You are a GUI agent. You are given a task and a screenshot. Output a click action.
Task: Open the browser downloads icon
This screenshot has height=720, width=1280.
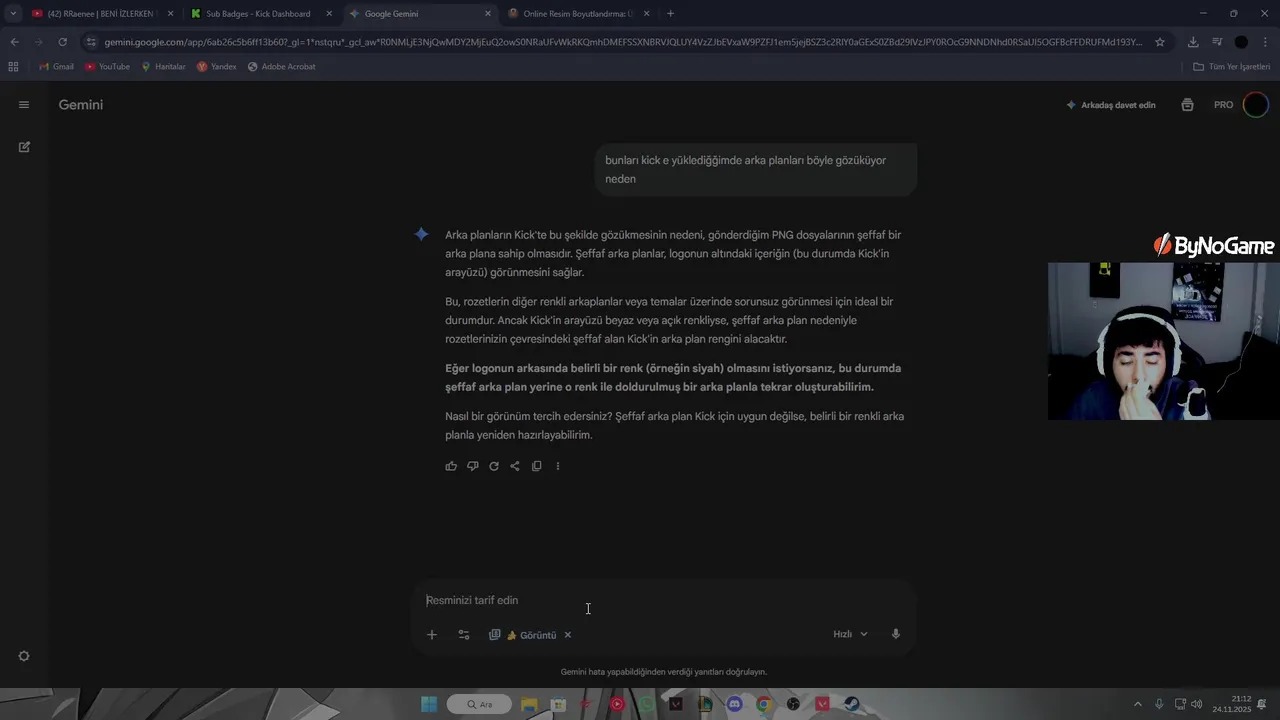[x=1193, y=42]
